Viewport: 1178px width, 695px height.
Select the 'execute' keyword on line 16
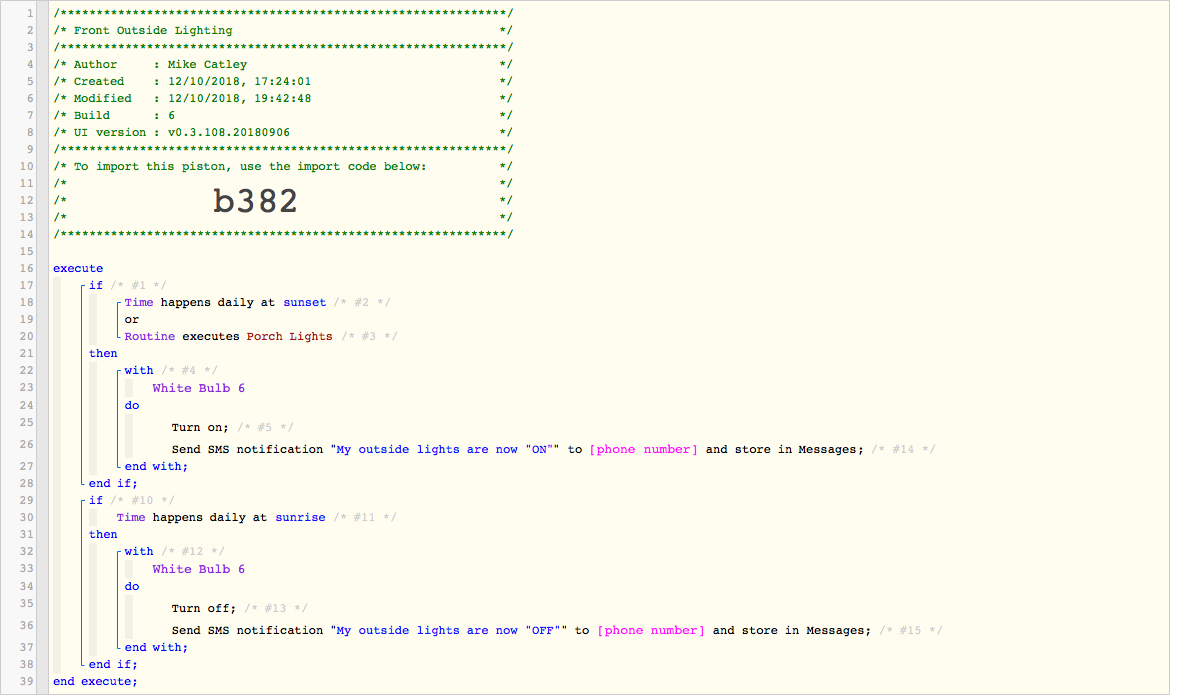[78, 269]
